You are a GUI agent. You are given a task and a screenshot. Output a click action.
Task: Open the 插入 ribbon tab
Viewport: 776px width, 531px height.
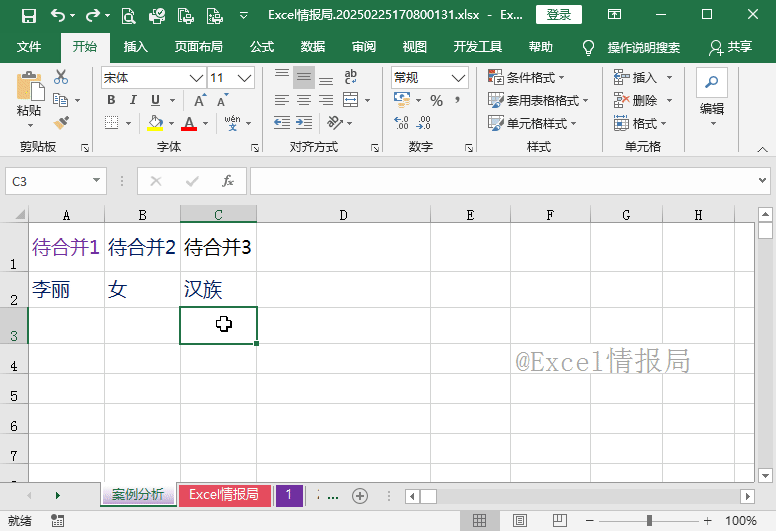(135, 47)
